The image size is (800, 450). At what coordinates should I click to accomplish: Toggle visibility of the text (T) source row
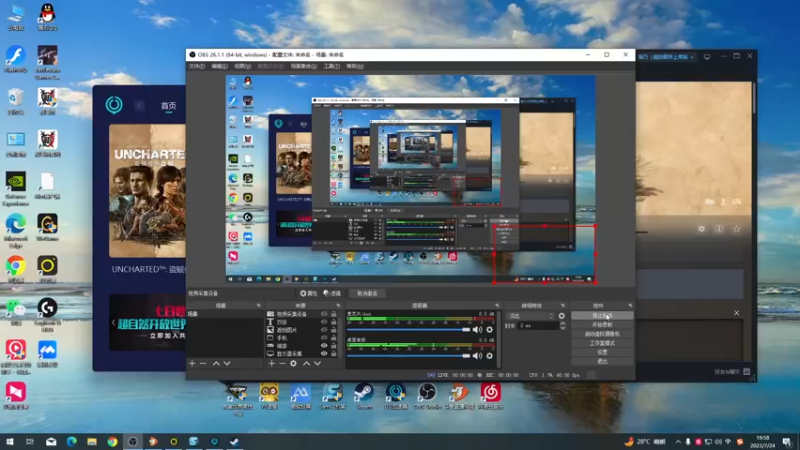click(324, 322)
